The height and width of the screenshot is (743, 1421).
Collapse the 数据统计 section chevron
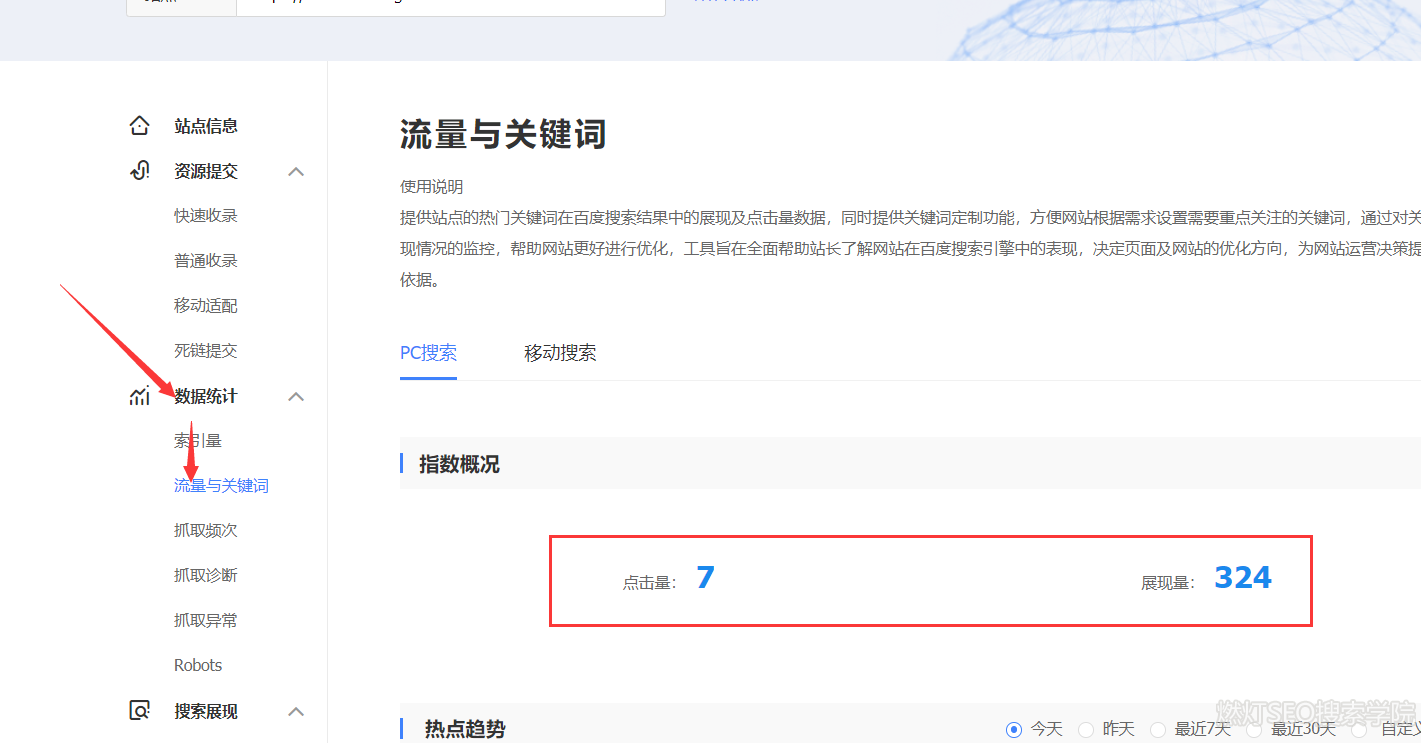tap(296, 396)
